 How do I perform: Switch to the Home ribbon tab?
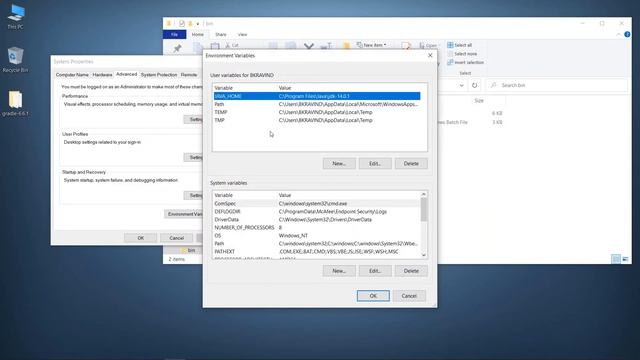198,34
